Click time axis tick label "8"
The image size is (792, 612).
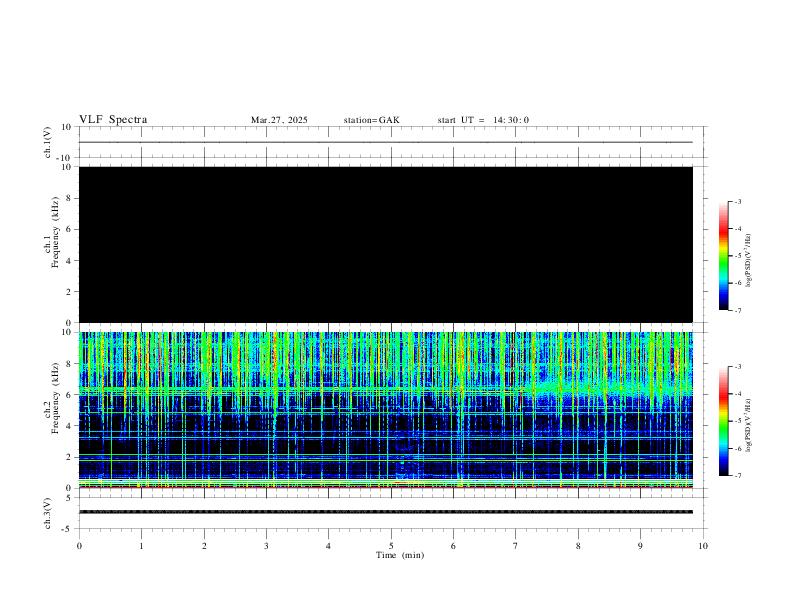578,546
